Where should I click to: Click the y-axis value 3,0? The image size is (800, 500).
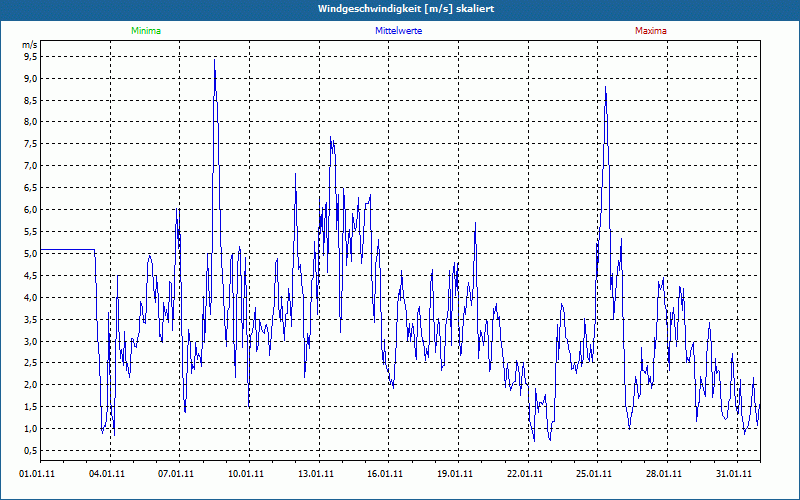[31, 341]
